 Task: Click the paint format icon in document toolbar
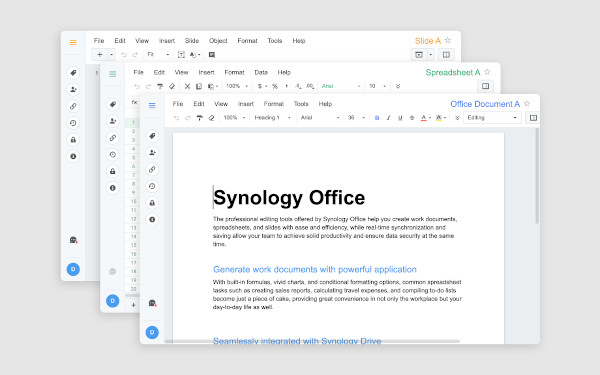(199, 118)
